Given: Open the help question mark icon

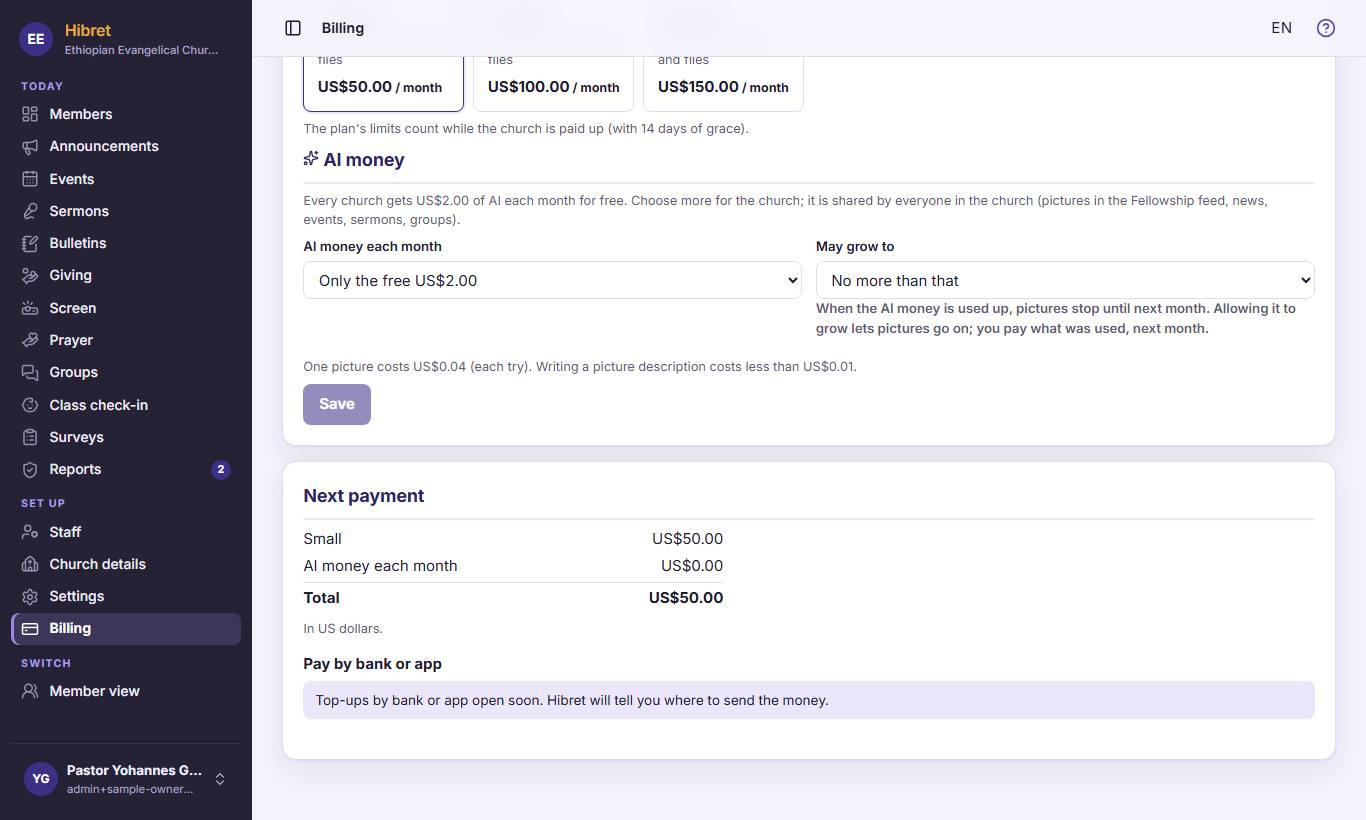Looking at the screenshot, I should coord(1326,28).
